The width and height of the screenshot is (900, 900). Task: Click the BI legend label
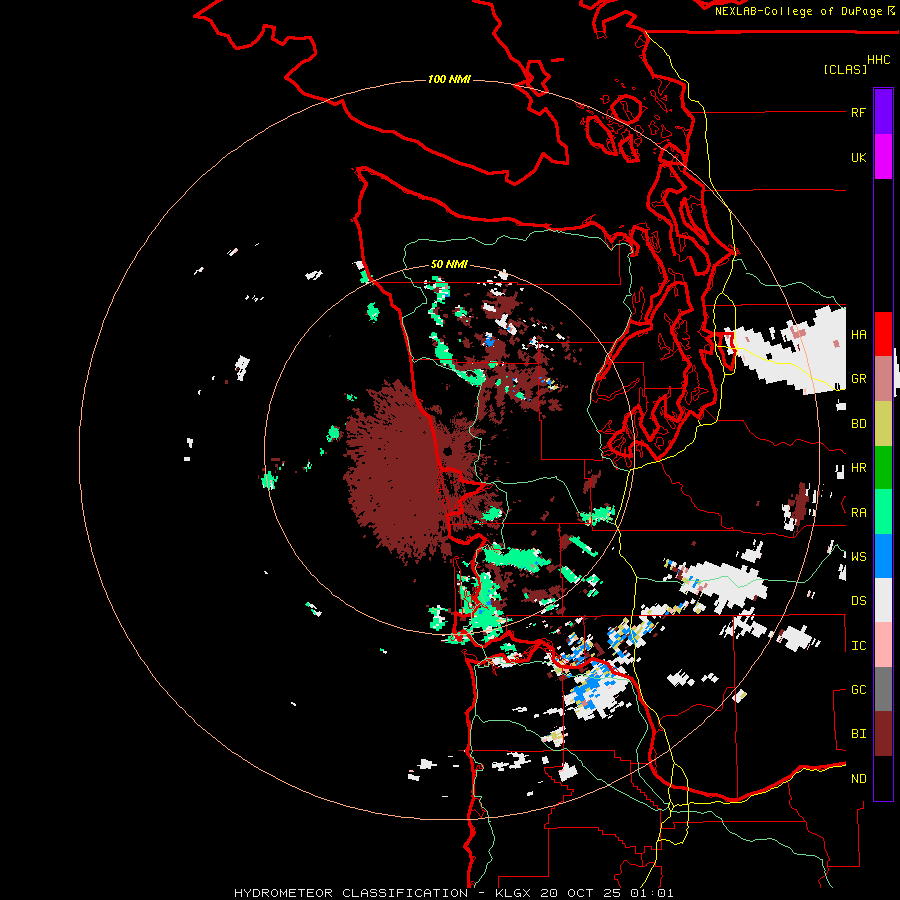click(858, 734)
